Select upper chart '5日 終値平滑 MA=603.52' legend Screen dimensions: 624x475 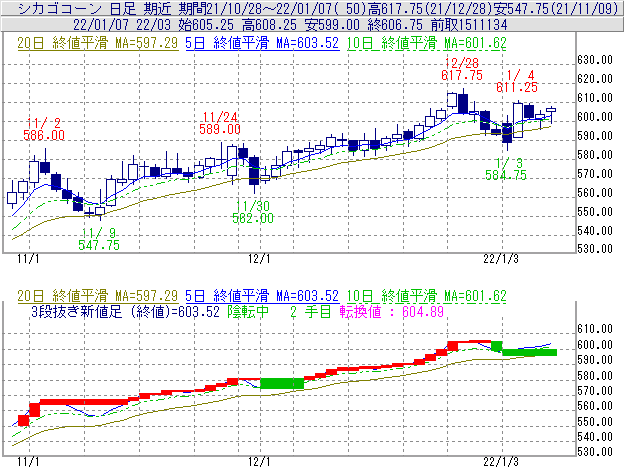pos(262,43)
